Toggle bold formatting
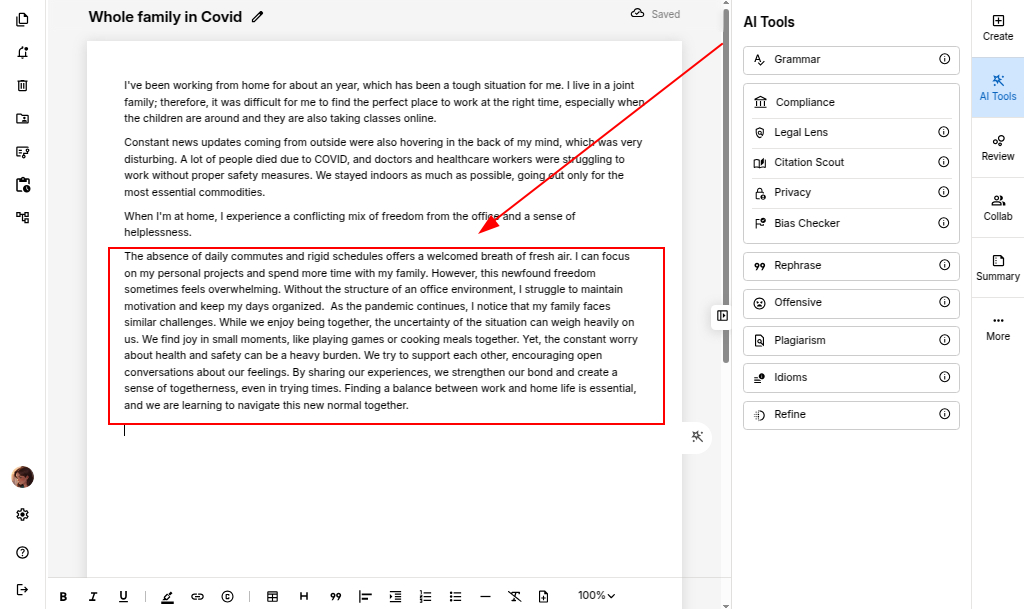This screenshot has height=609, width=1024. click(63, 597)
